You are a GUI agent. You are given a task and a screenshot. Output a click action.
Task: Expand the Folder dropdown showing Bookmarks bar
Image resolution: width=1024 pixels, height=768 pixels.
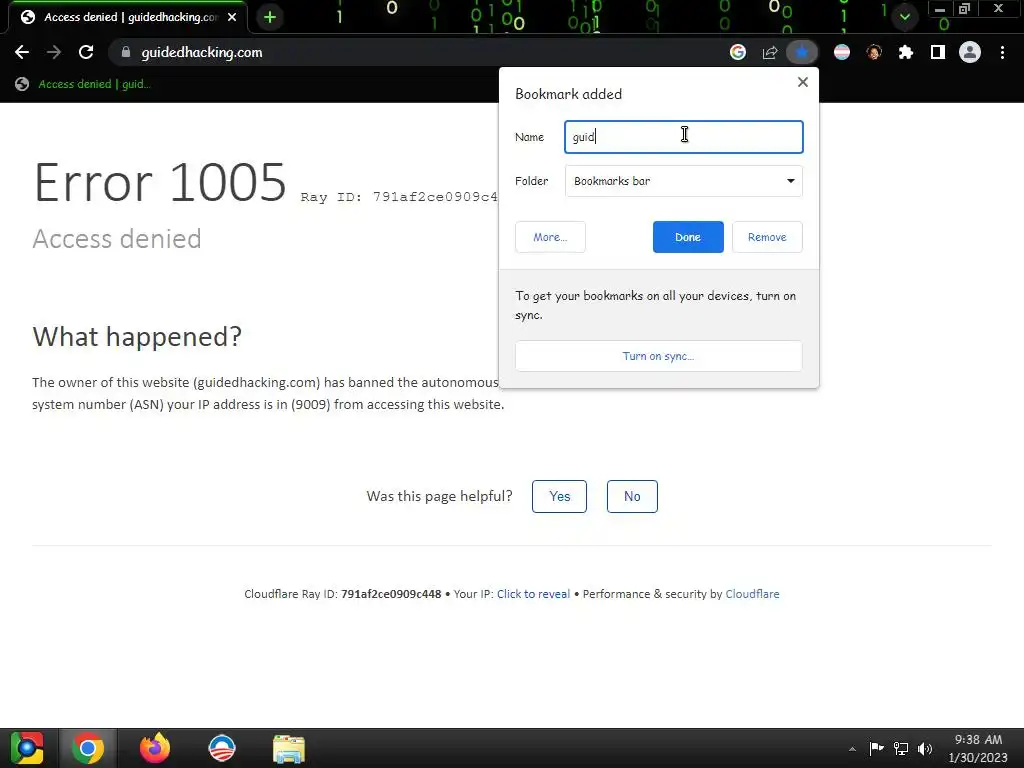click(684, 181)
